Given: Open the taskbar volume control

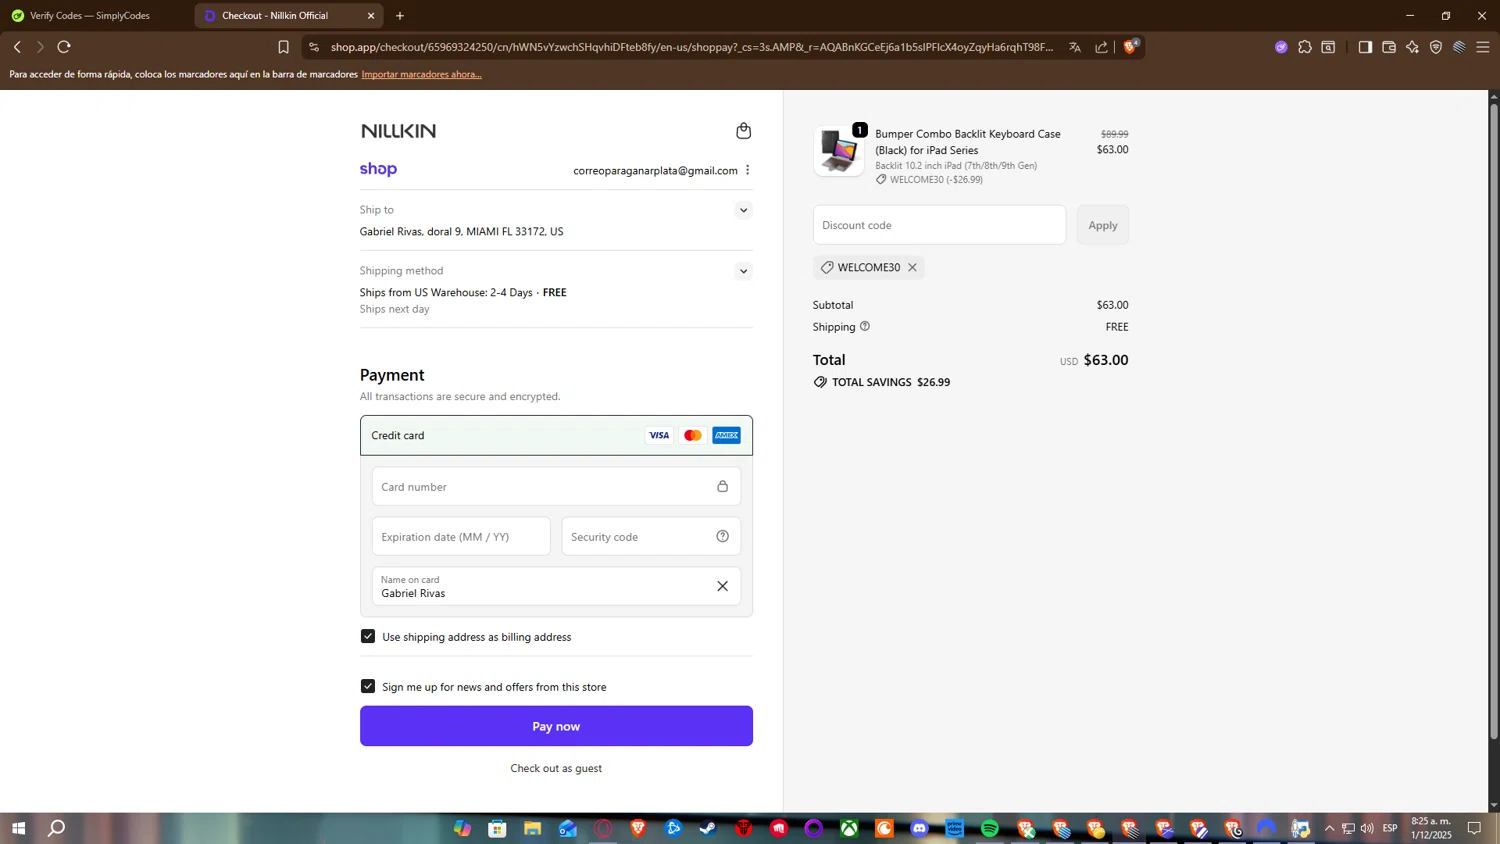Looking at the screenshot, I should [1367, 828].
